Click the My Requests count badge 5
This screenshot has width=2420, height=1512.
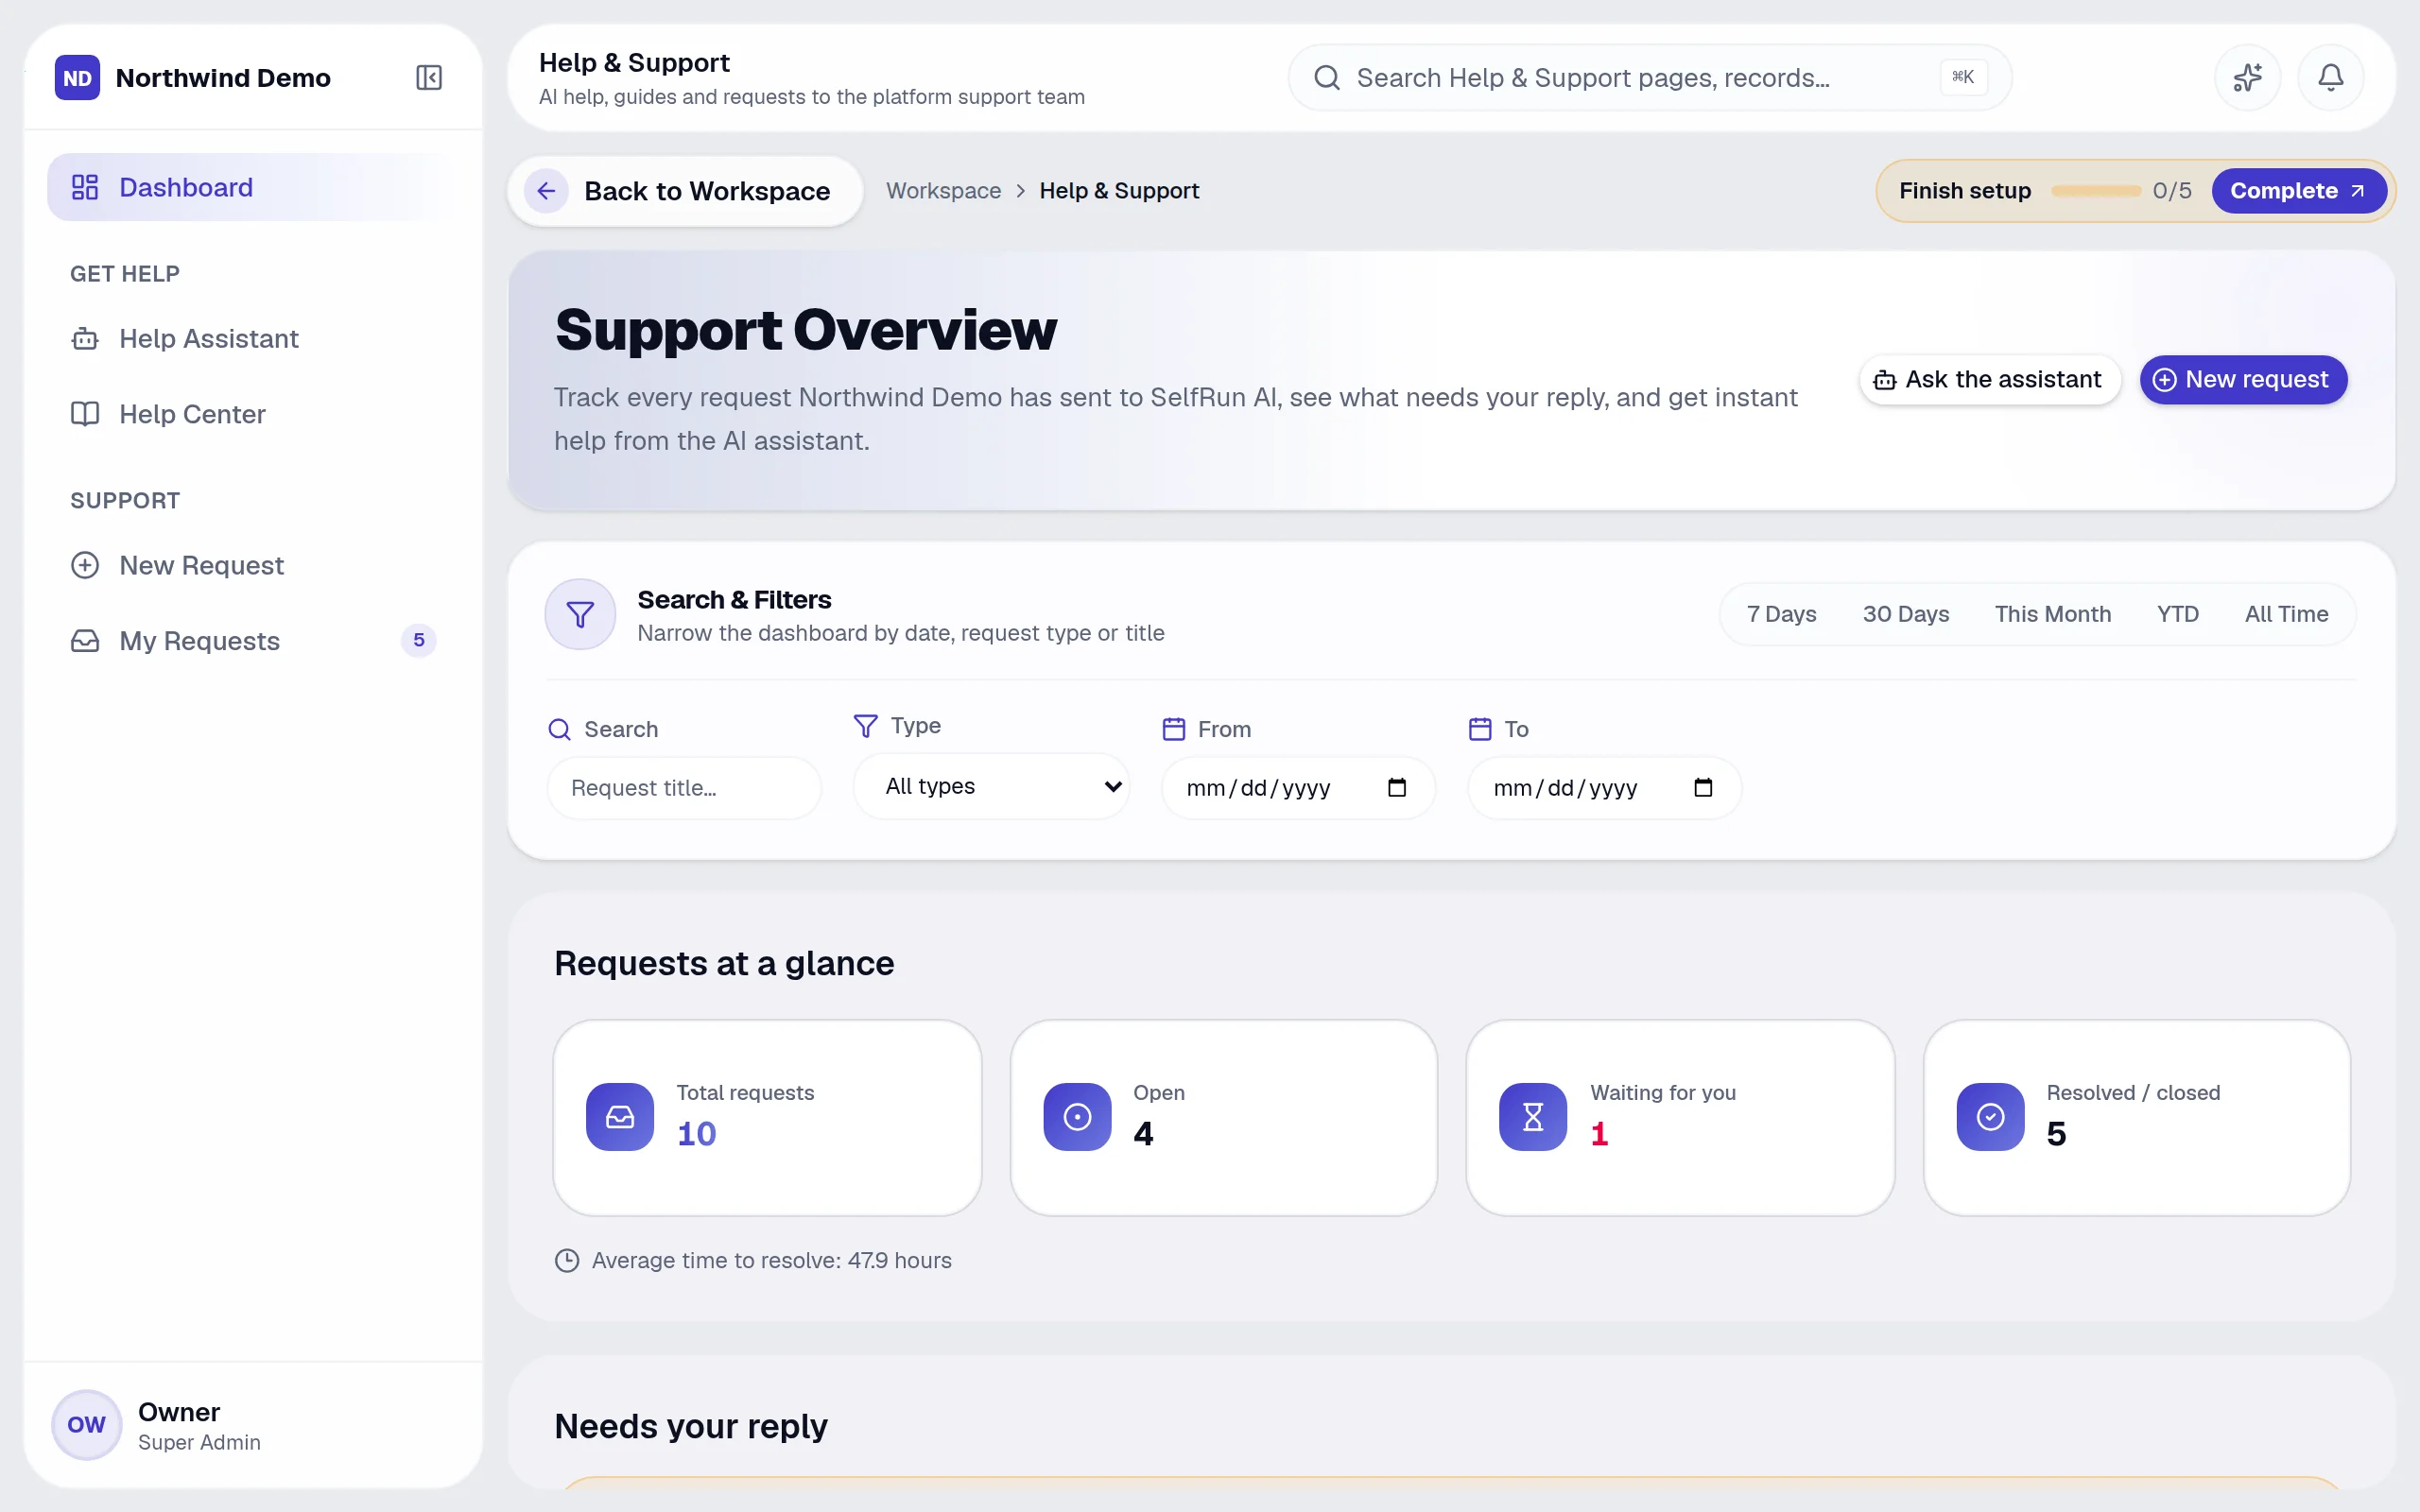[x=419, y=640]
